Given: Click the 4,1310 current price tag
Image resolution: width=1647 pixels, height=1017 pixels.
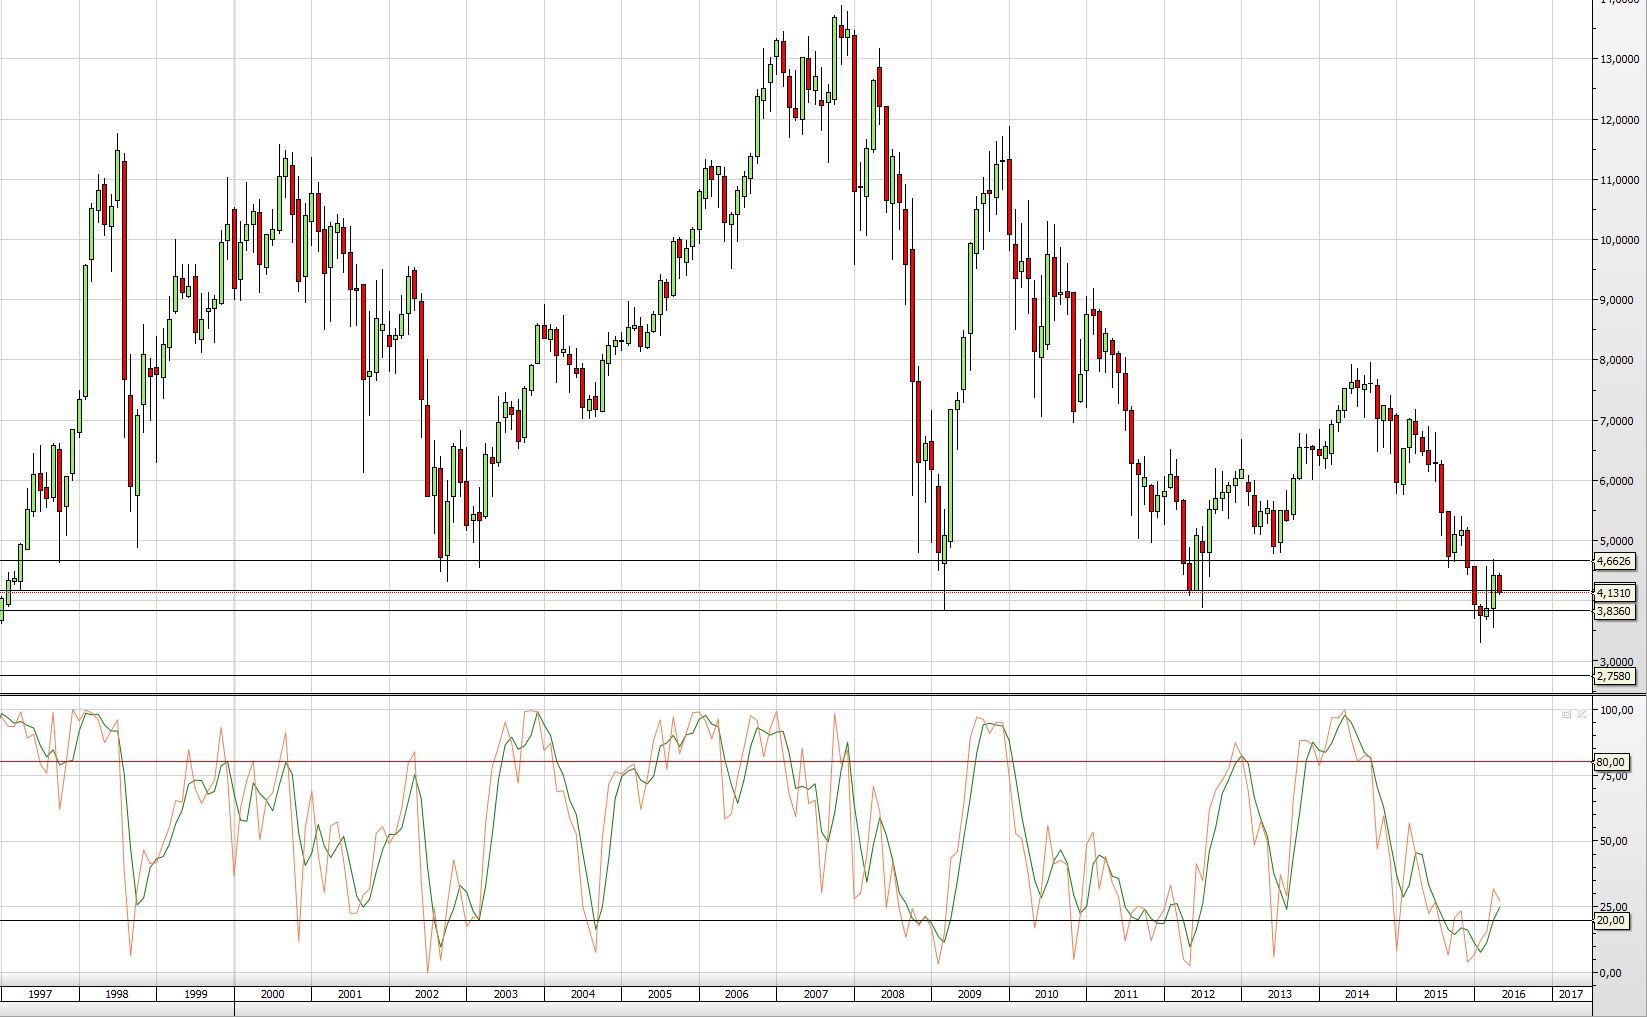Looking at the screenshot, I should pos(1615,593).
